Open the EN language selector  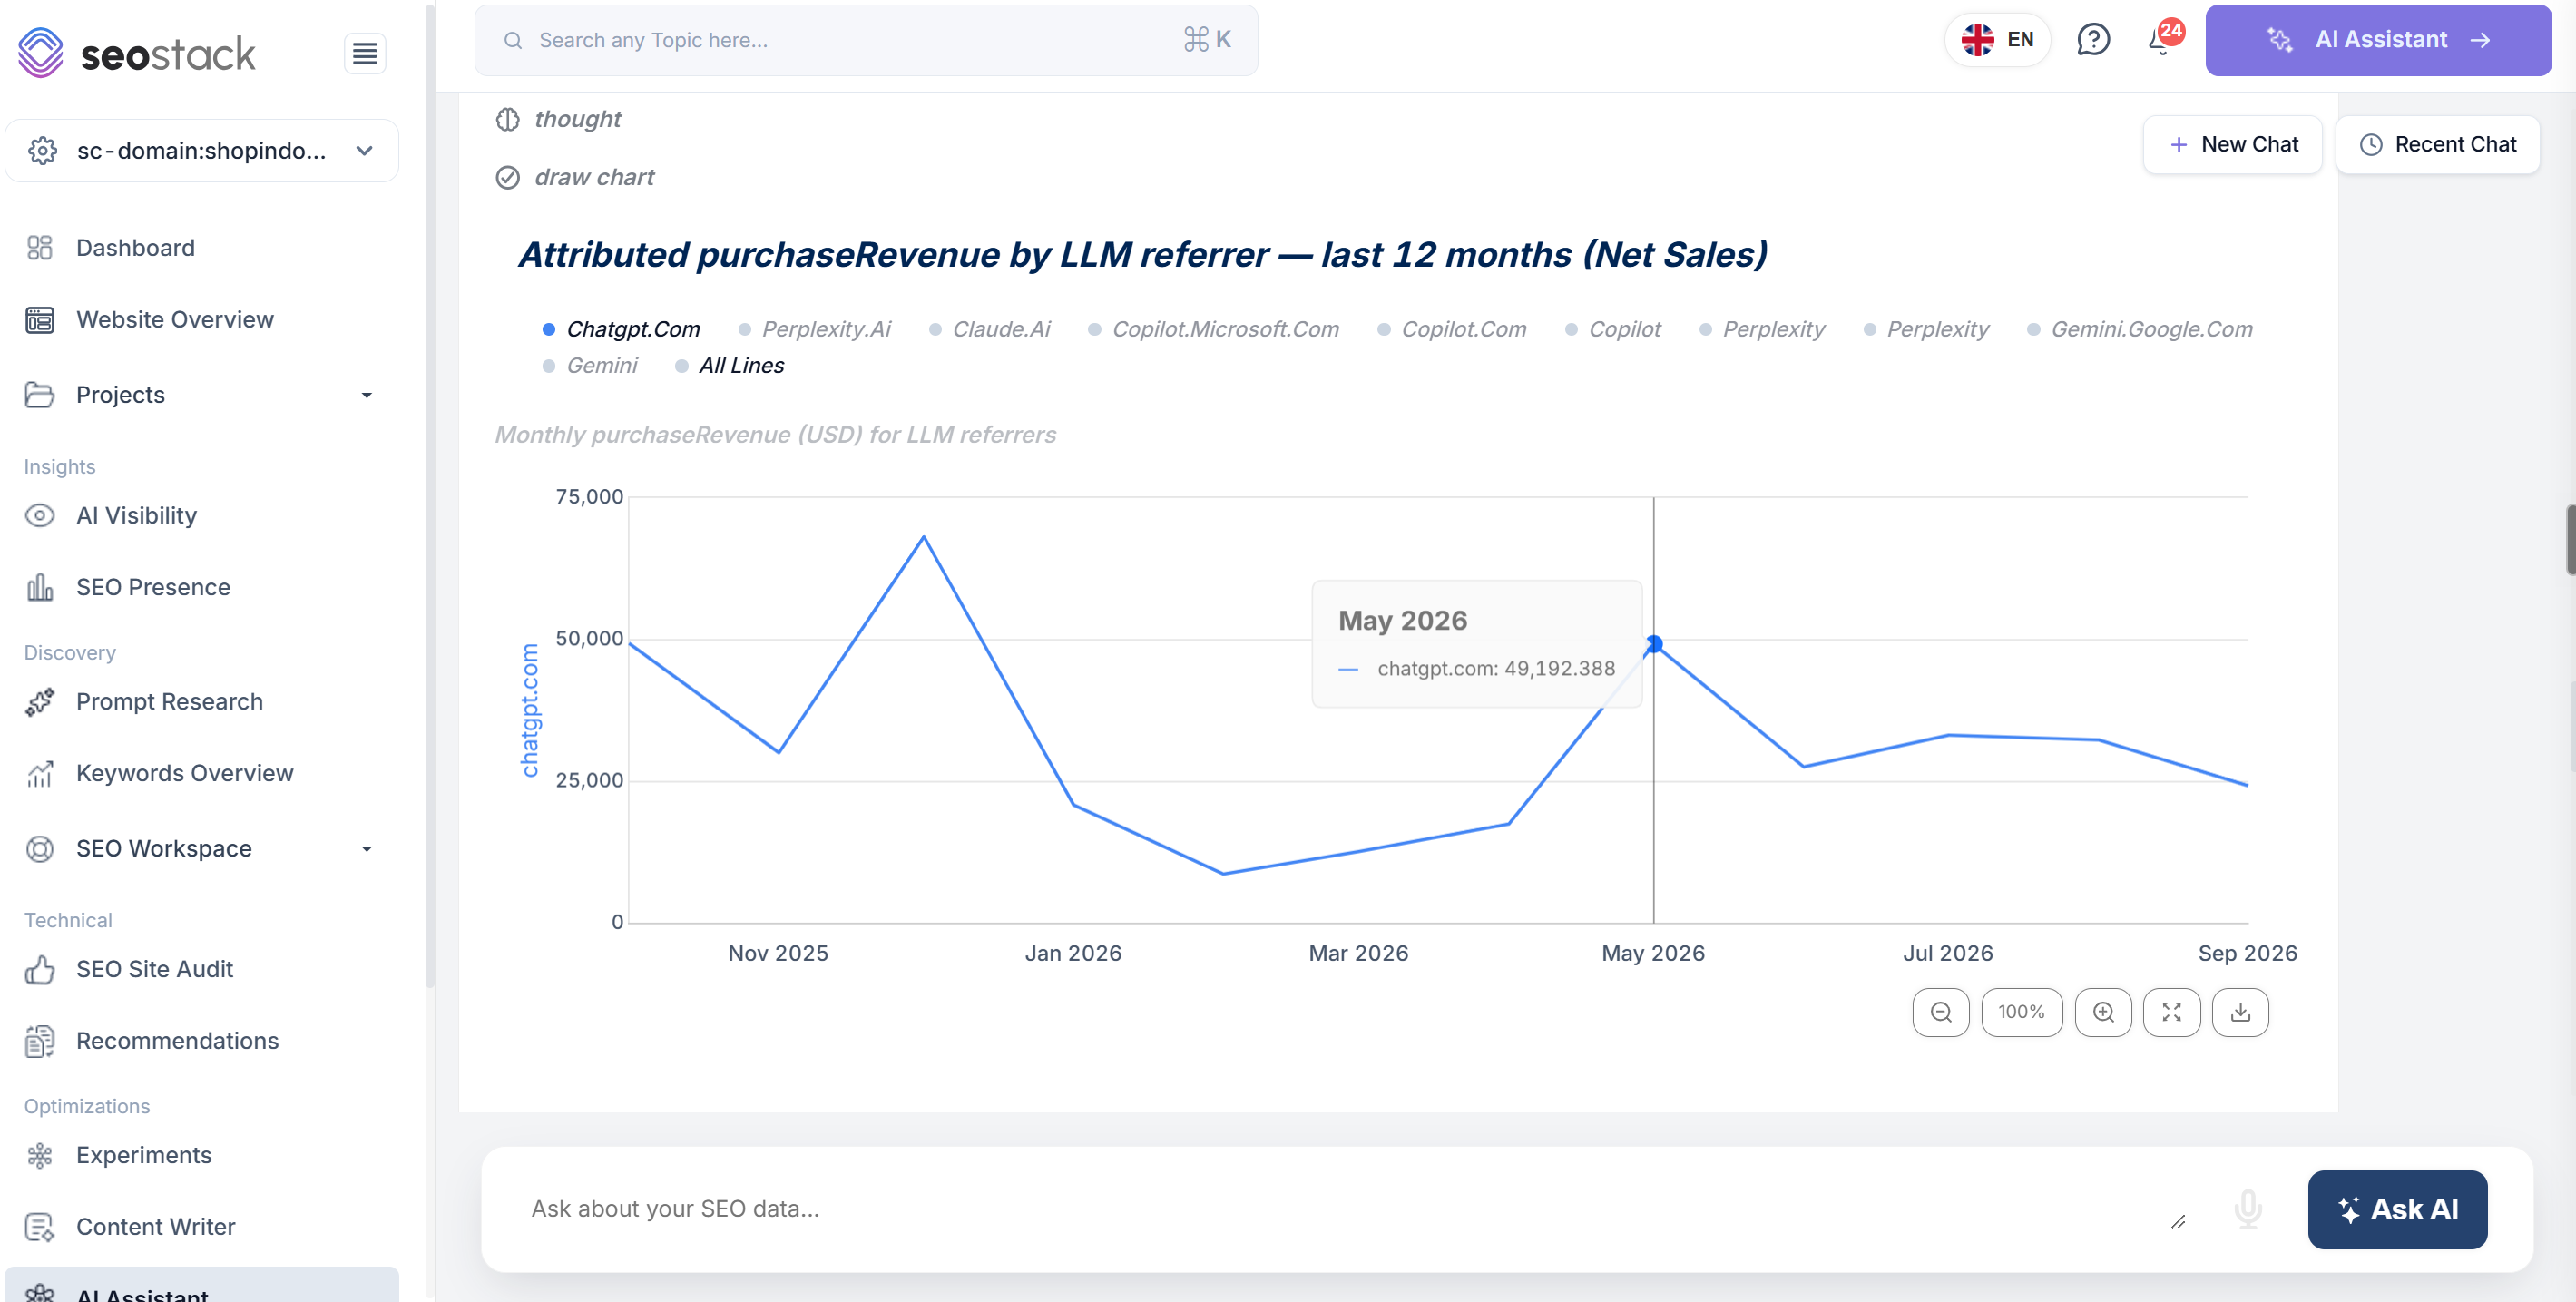(x=1997, y=40)
